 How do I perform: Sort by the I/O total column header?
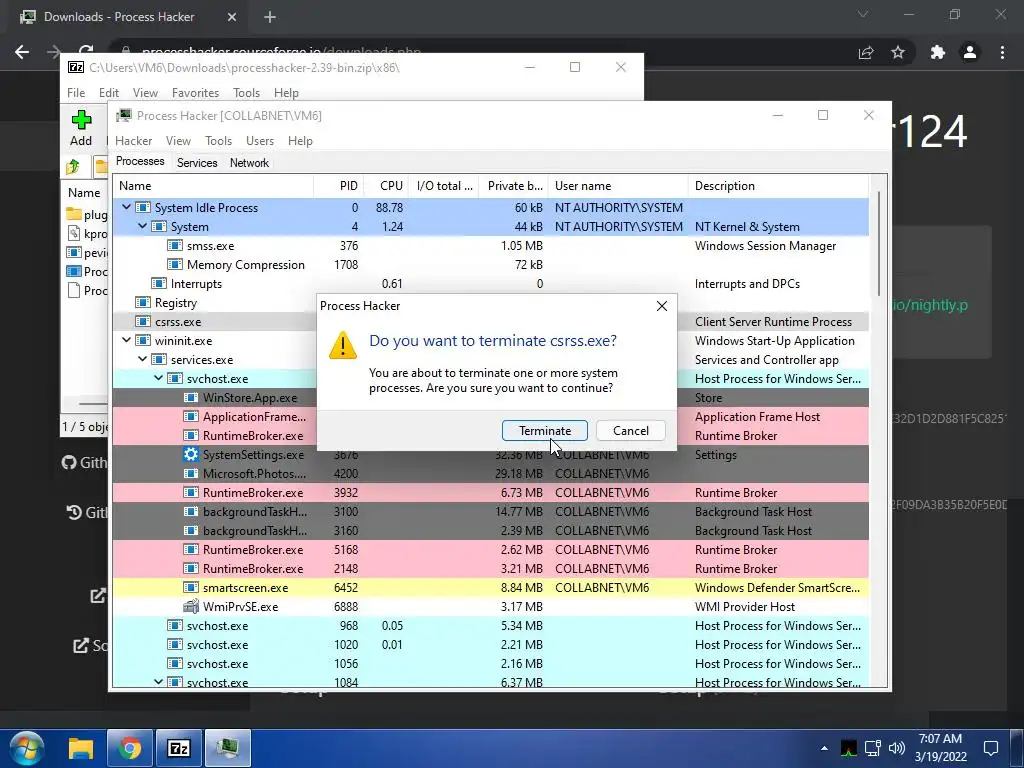pos(443,185)
